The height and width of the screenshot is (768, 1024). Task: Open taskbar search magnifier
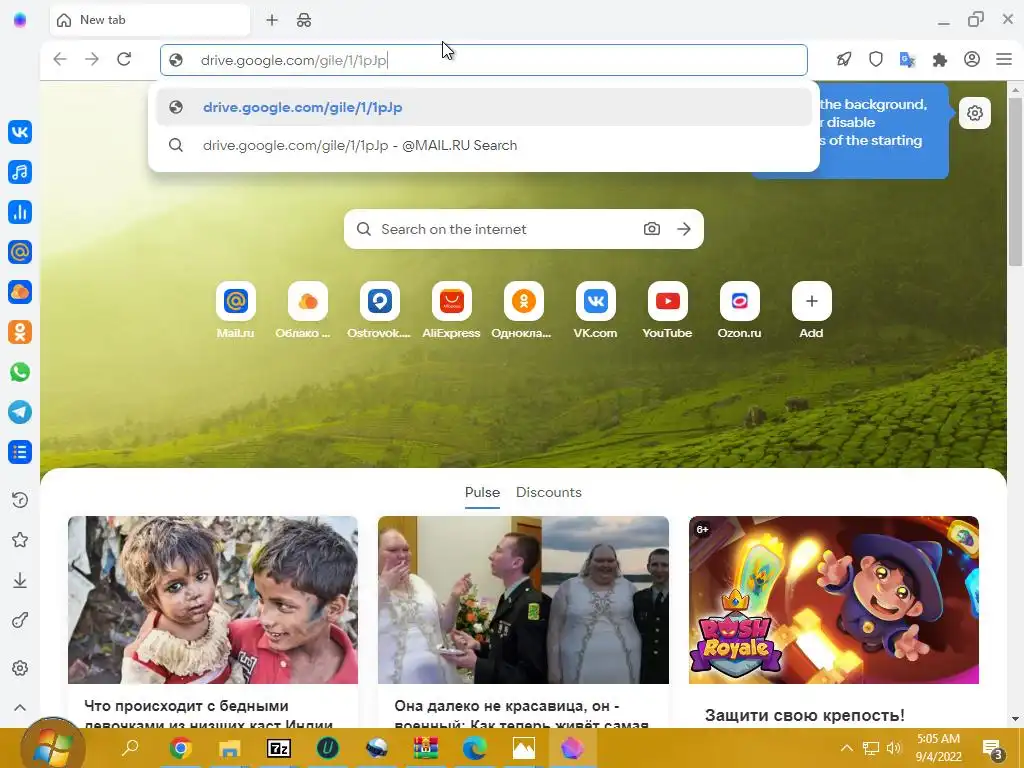131,748
